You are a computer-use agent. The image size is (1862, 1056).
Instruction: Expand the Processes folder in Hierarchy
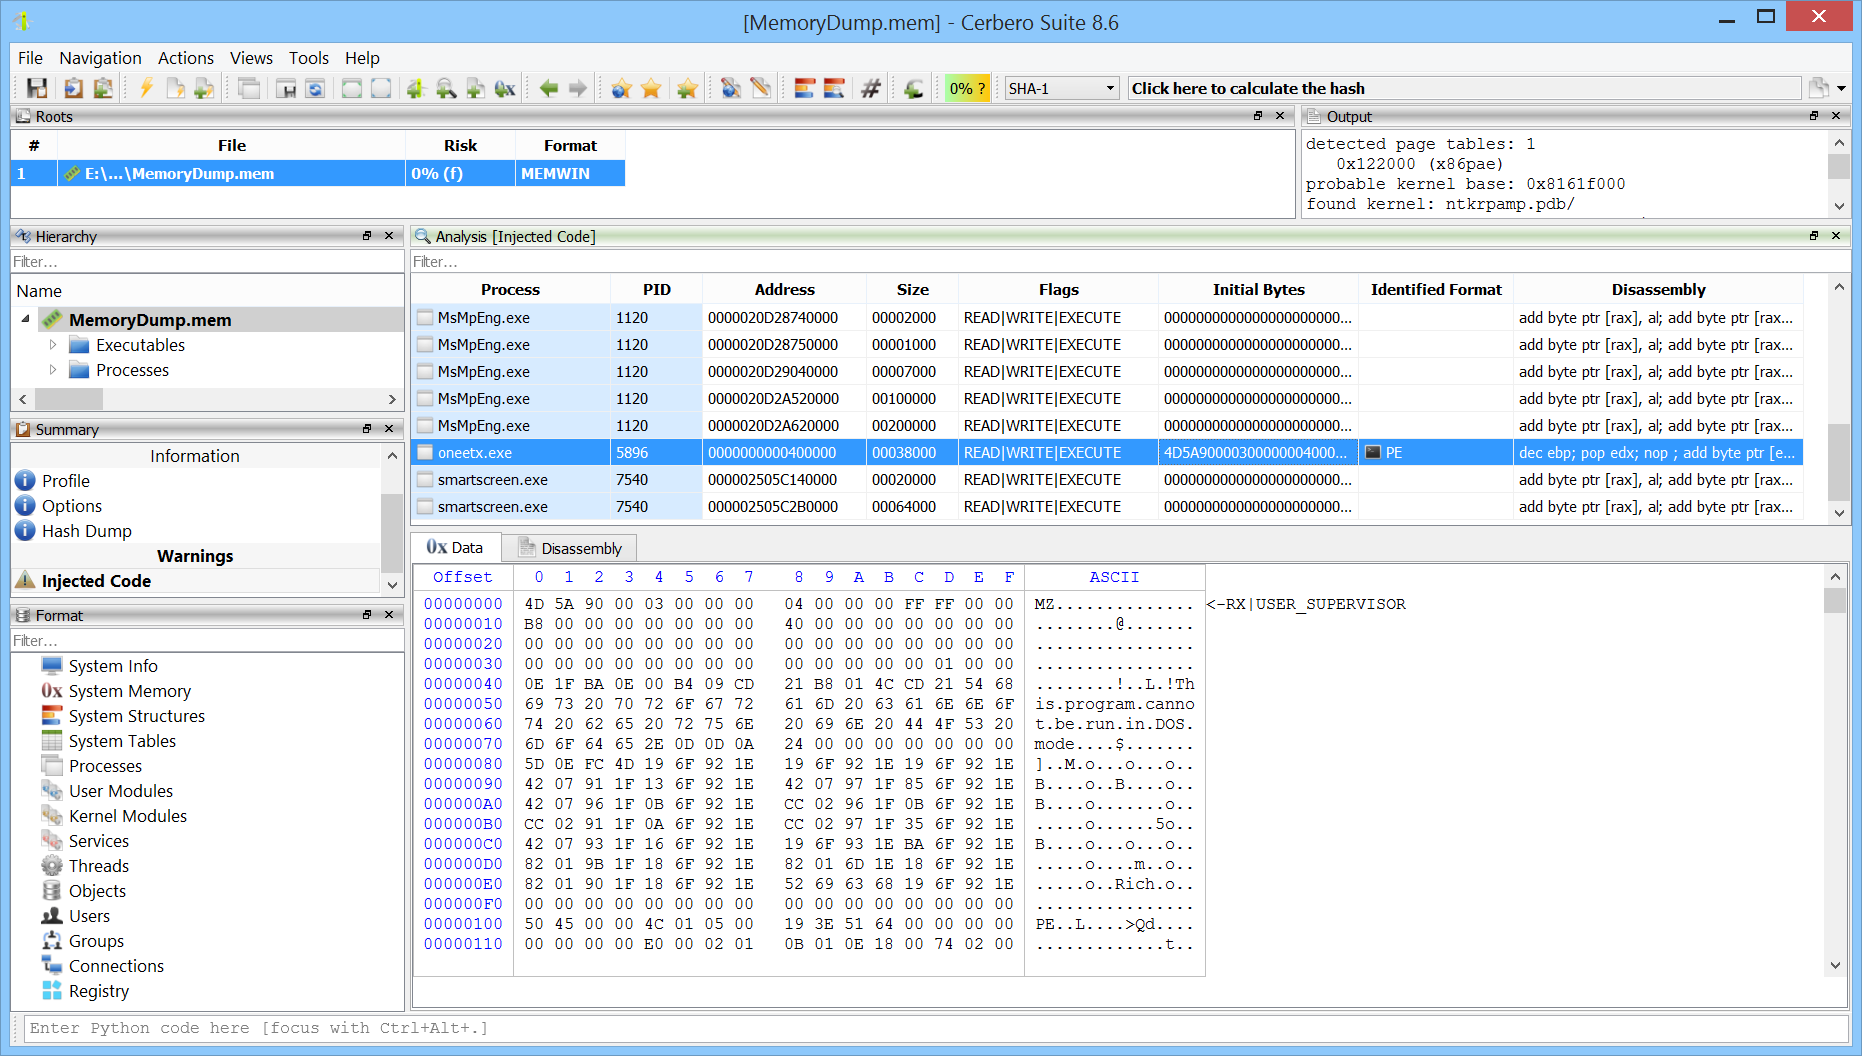click(53, 370)
